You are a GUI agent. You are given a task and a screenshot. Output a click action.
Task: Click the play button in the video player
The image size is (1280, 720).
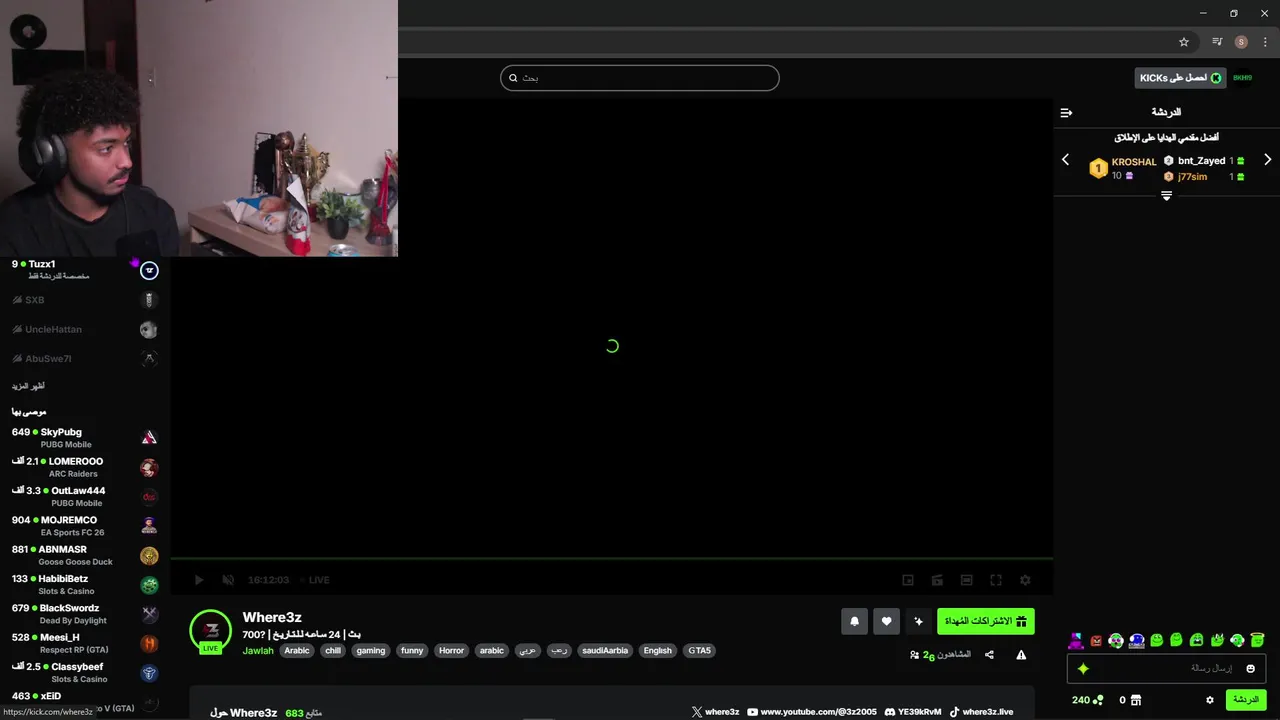(198, 580)
